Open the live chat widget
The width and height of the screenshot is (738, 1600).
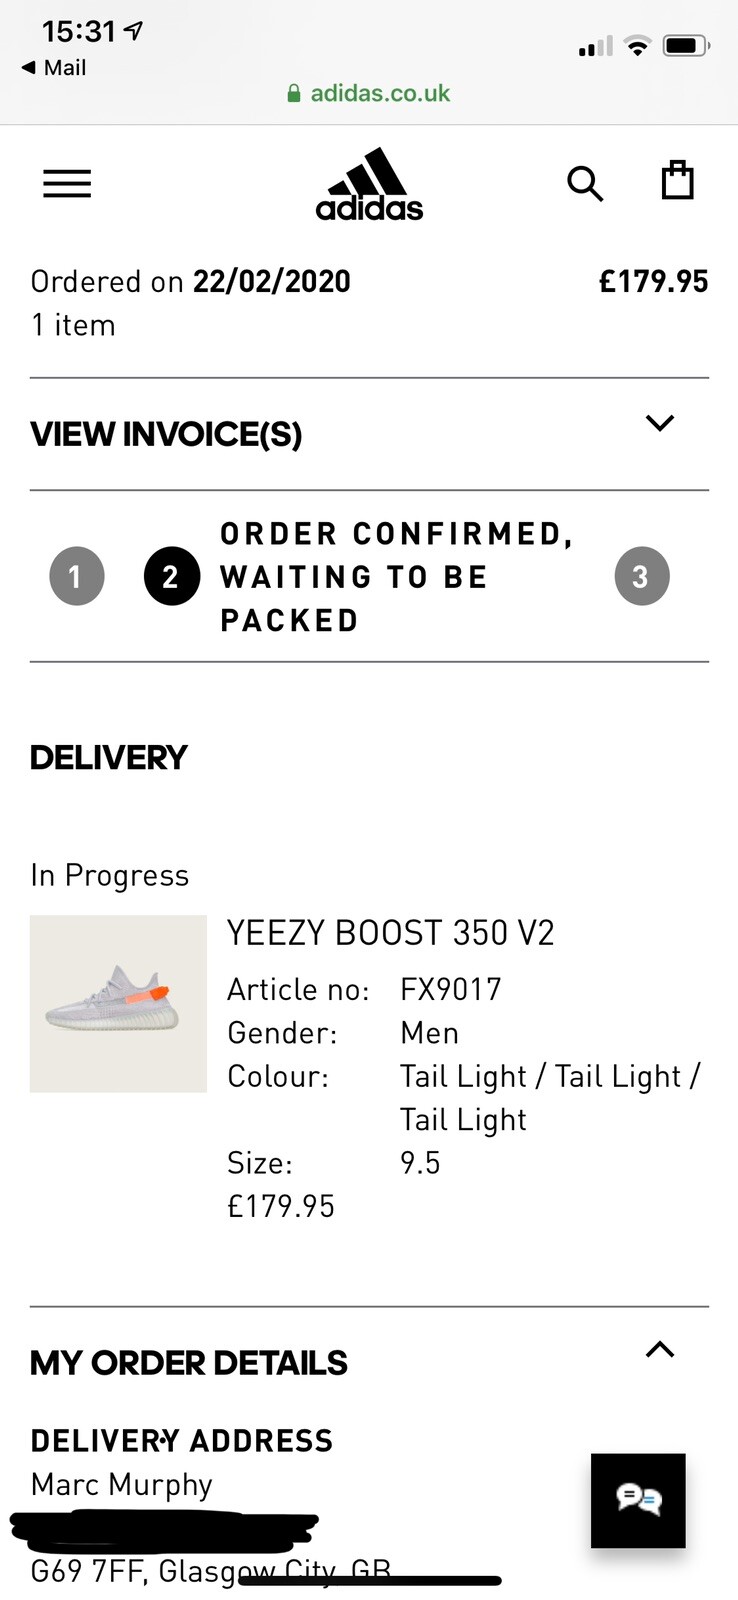(638, 1501)
